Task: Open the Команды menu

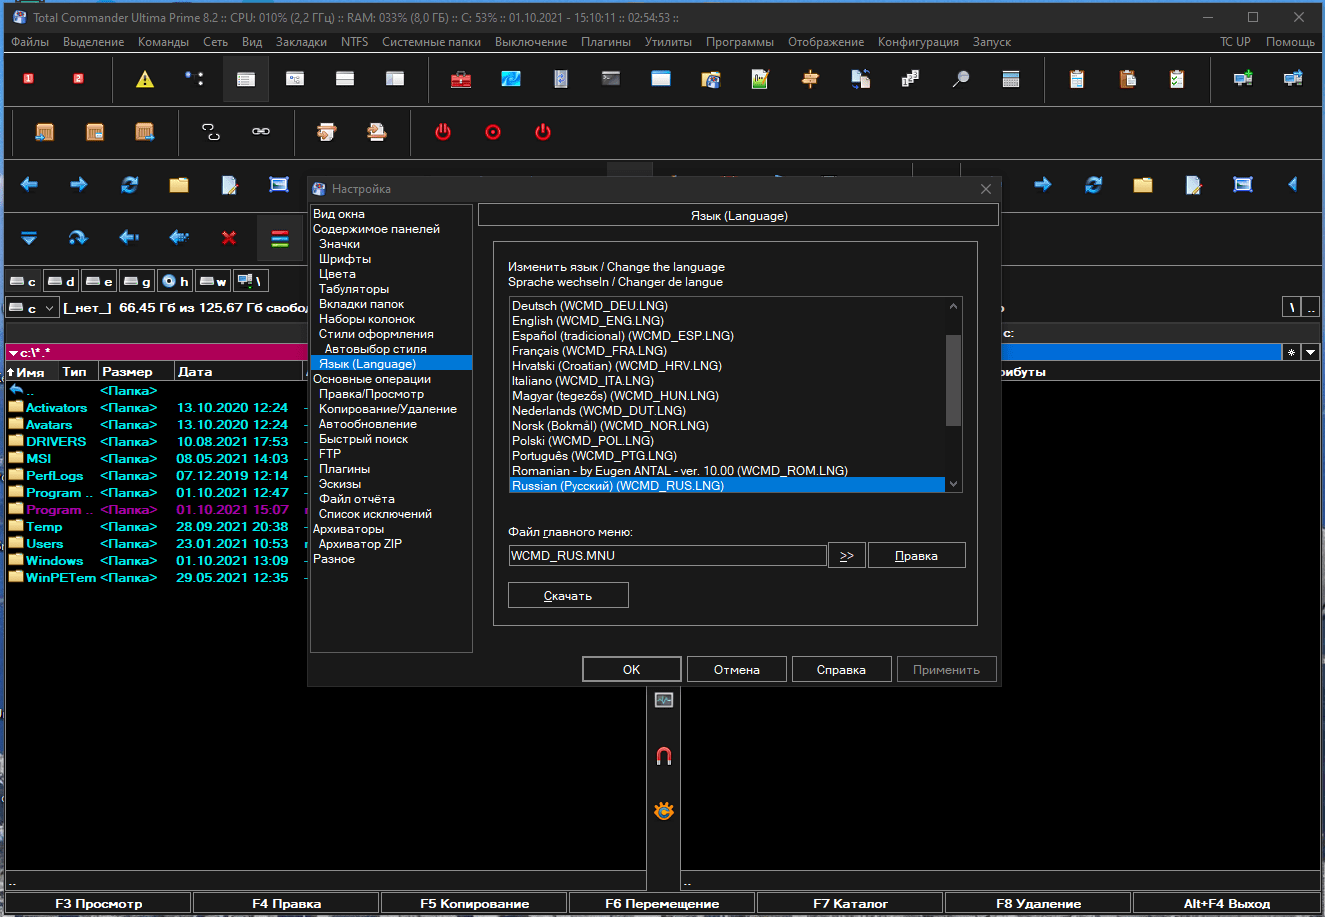Action: click(x=164, y=42)
